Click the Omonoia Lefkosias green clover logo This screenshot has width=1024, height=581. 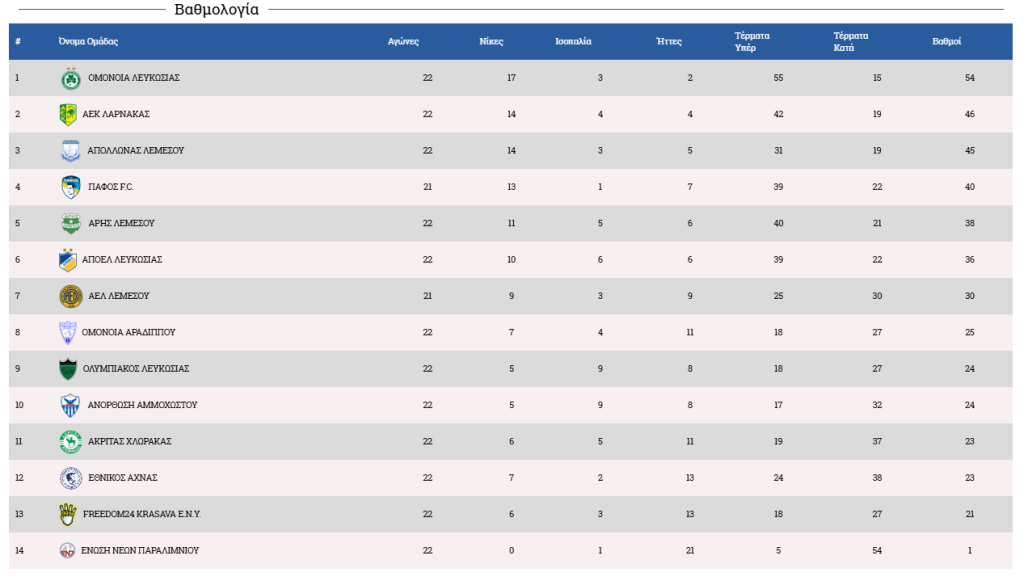[70, 78]
